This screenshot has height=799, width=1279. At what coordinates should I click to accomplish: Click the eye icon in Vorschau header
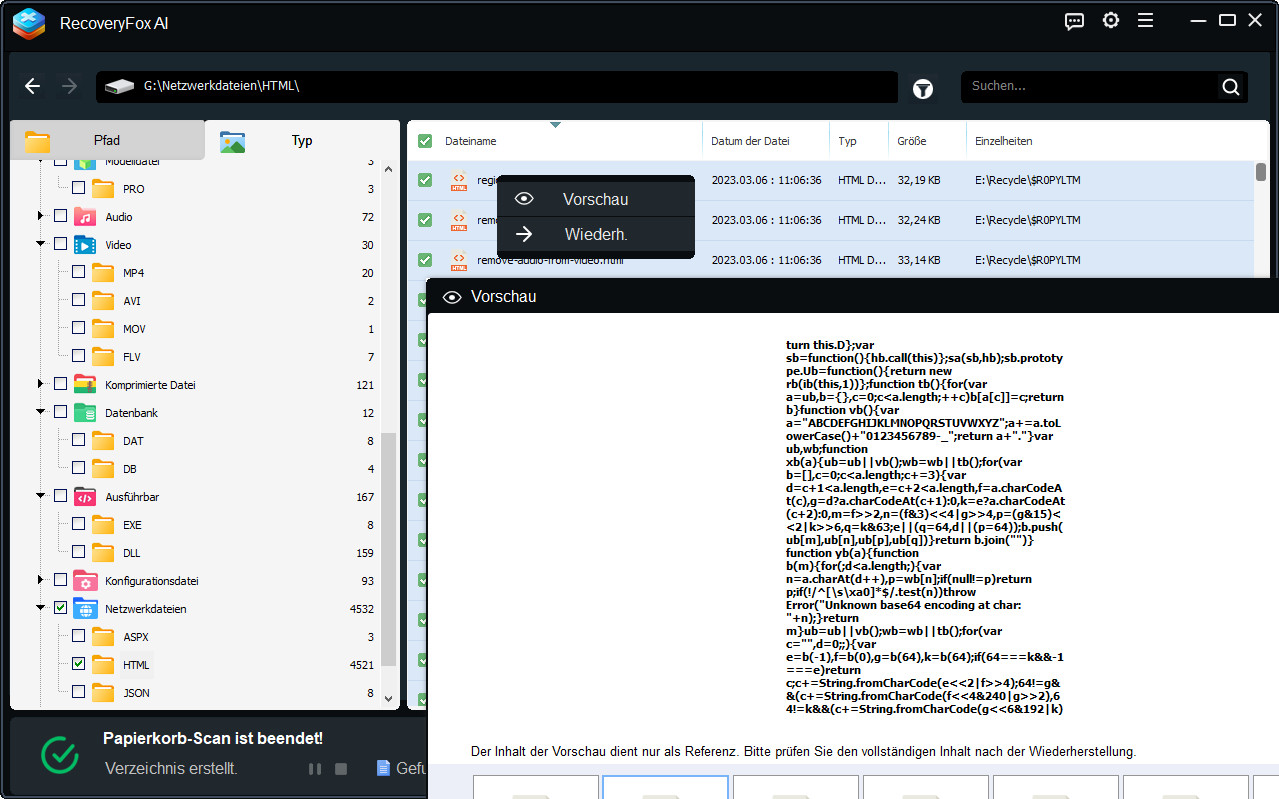452,297
